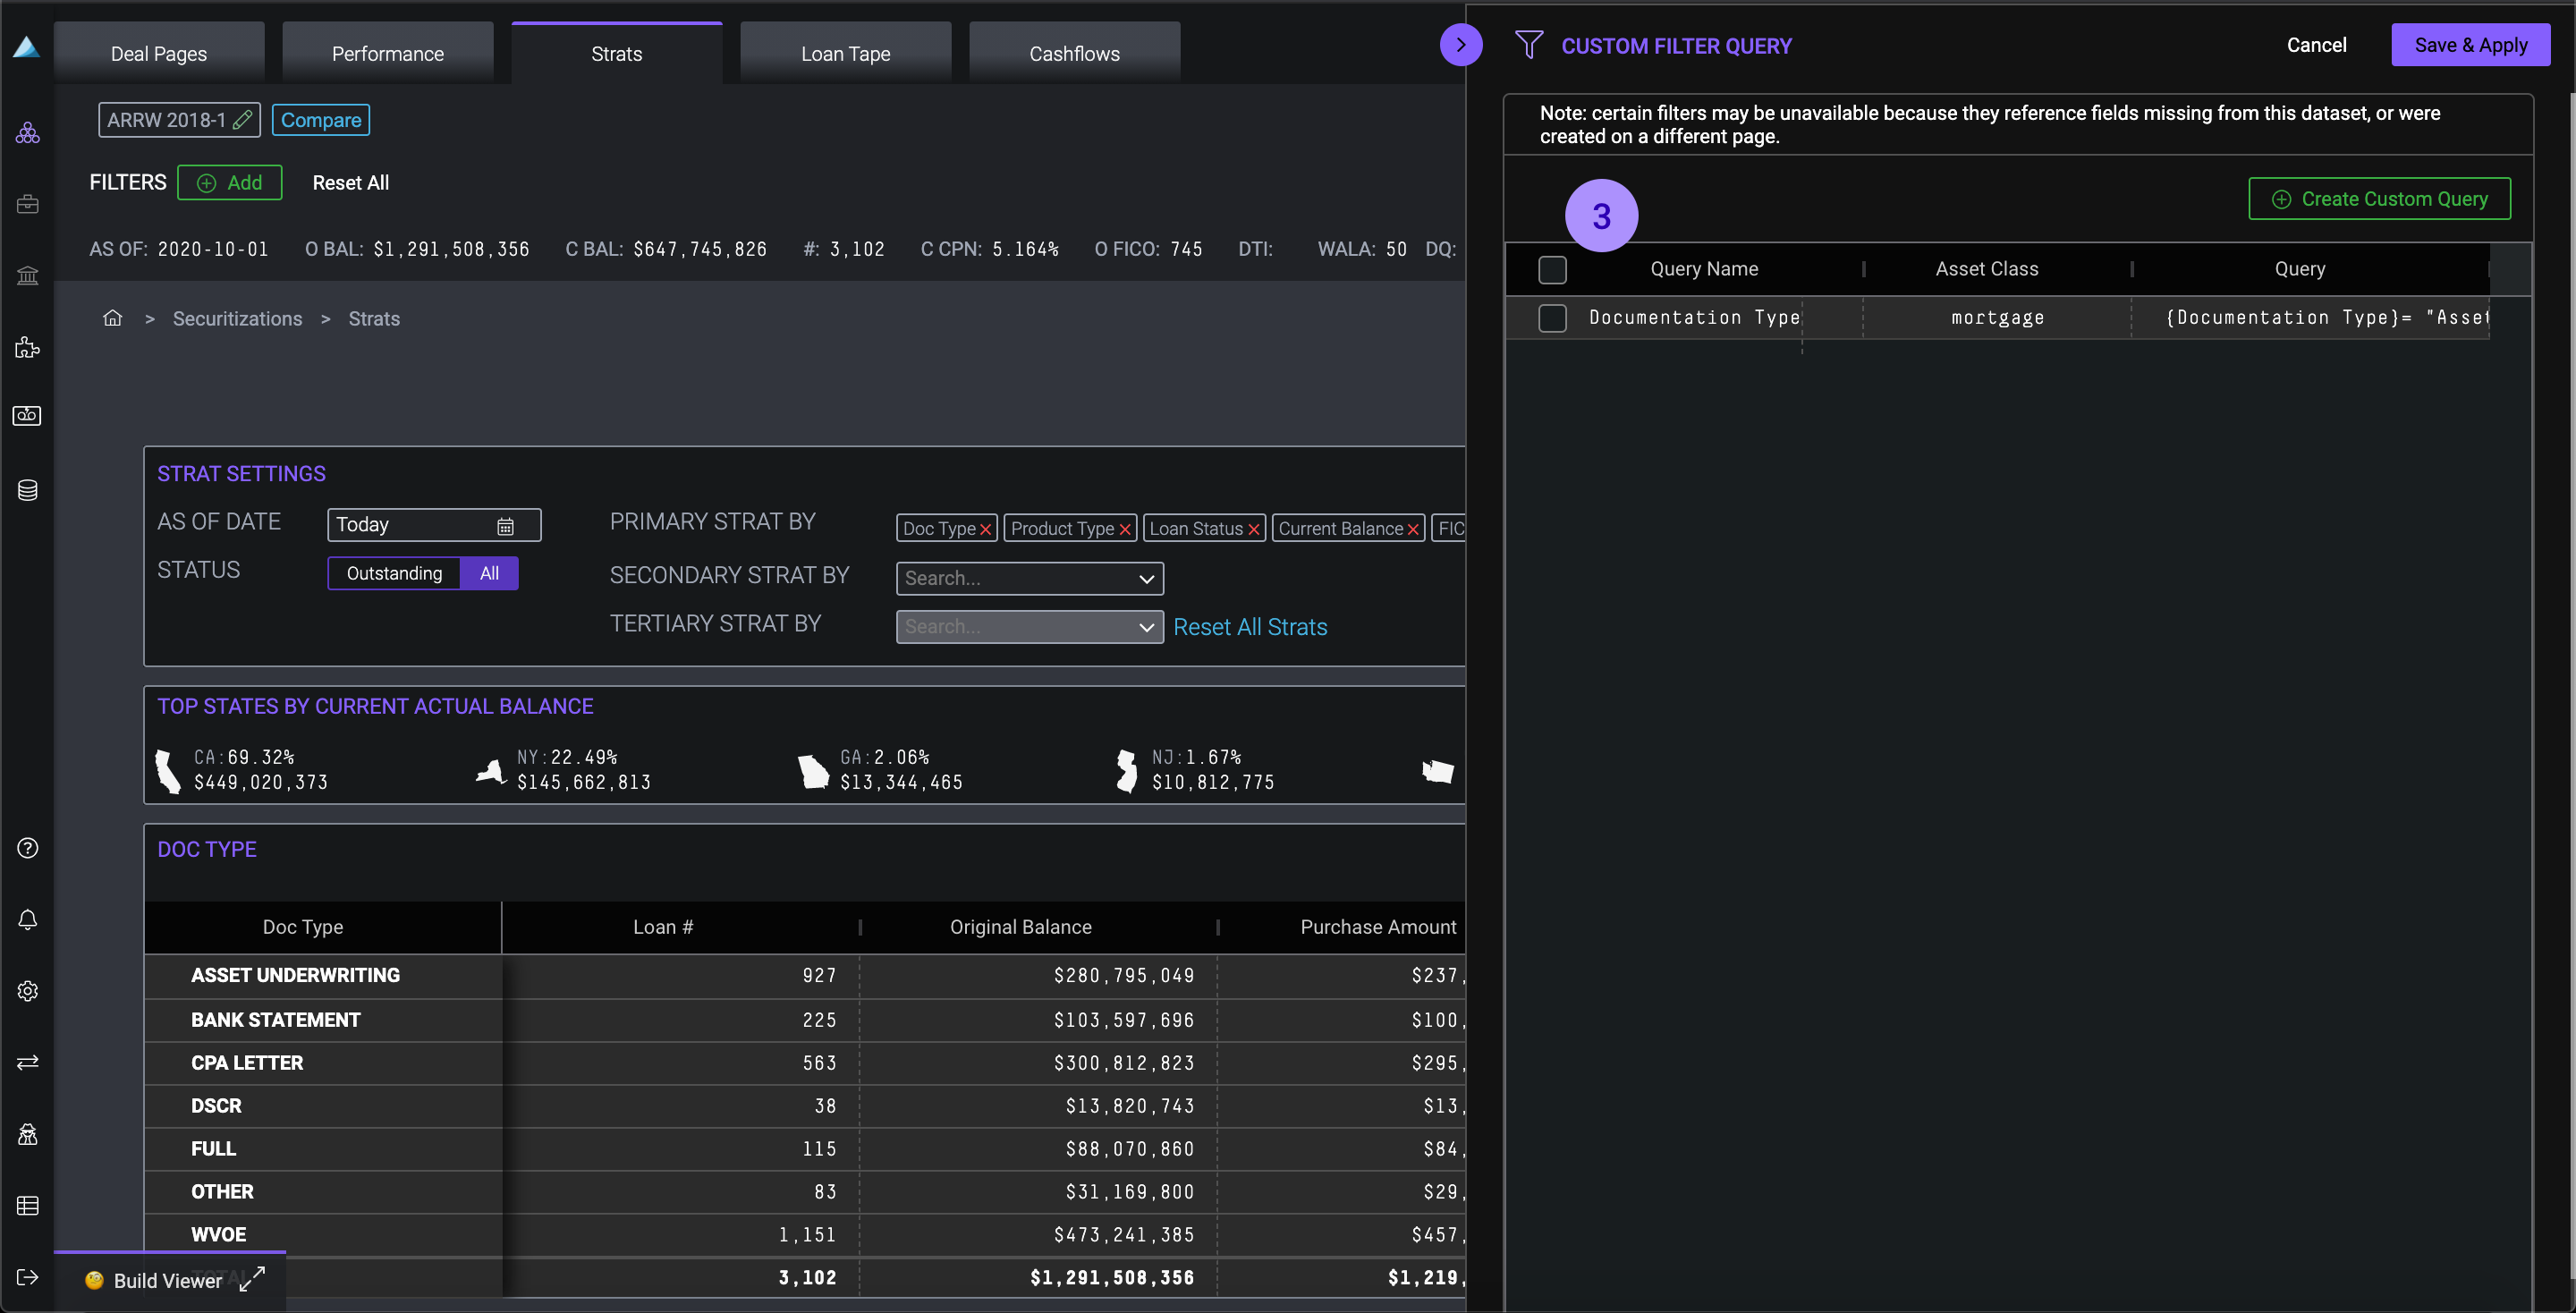Image resolution: width=2576 pixels, height=1313 pixels.
Task: Click Save & Apply button
Action: click(x=2470, y=45)
